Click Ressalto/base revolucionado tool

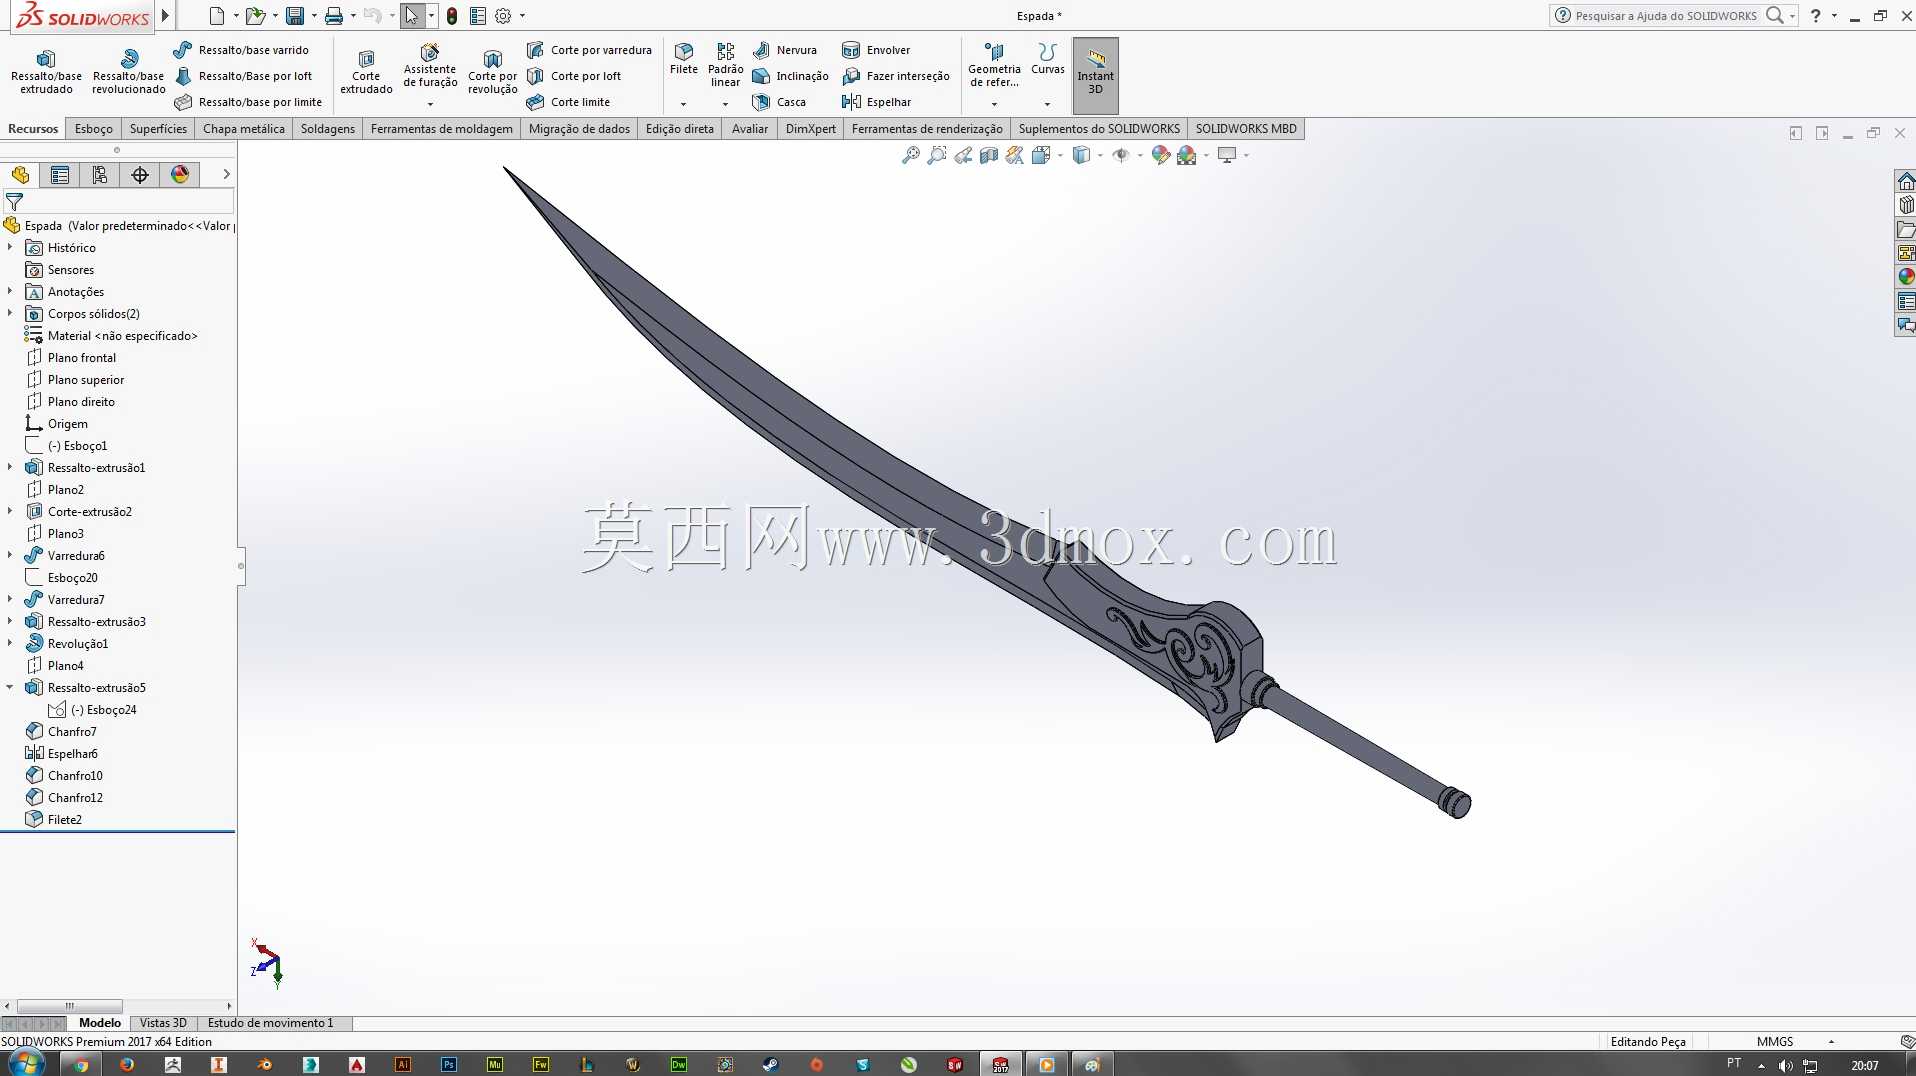pos(129,72)
